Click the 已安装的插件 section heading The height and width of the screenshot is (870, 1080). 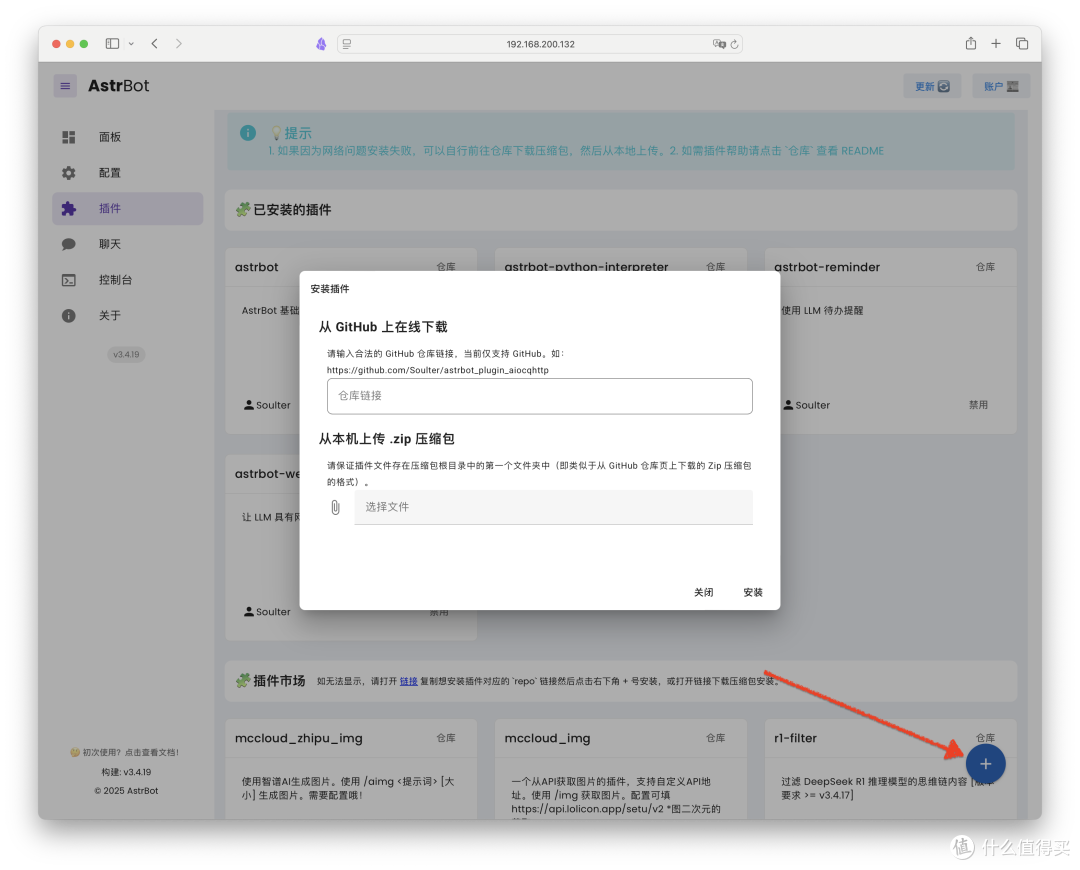tap(291, 210)
